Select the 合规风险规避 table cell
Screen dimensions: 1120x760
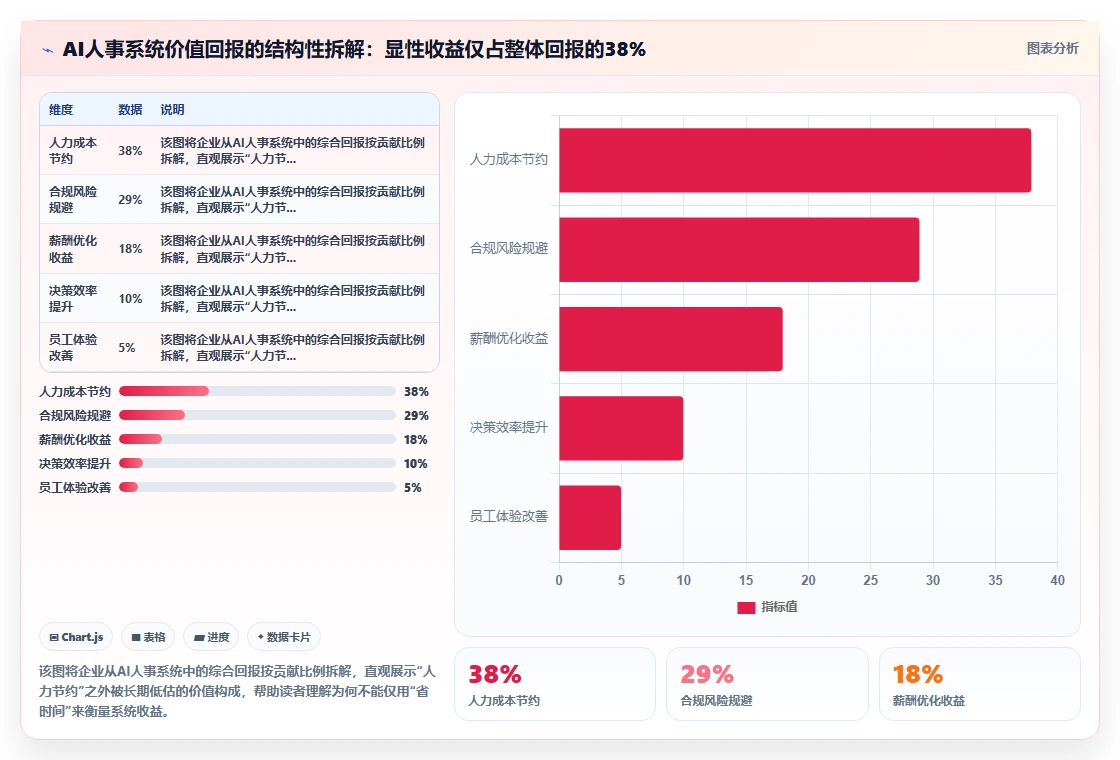[73, 199]
